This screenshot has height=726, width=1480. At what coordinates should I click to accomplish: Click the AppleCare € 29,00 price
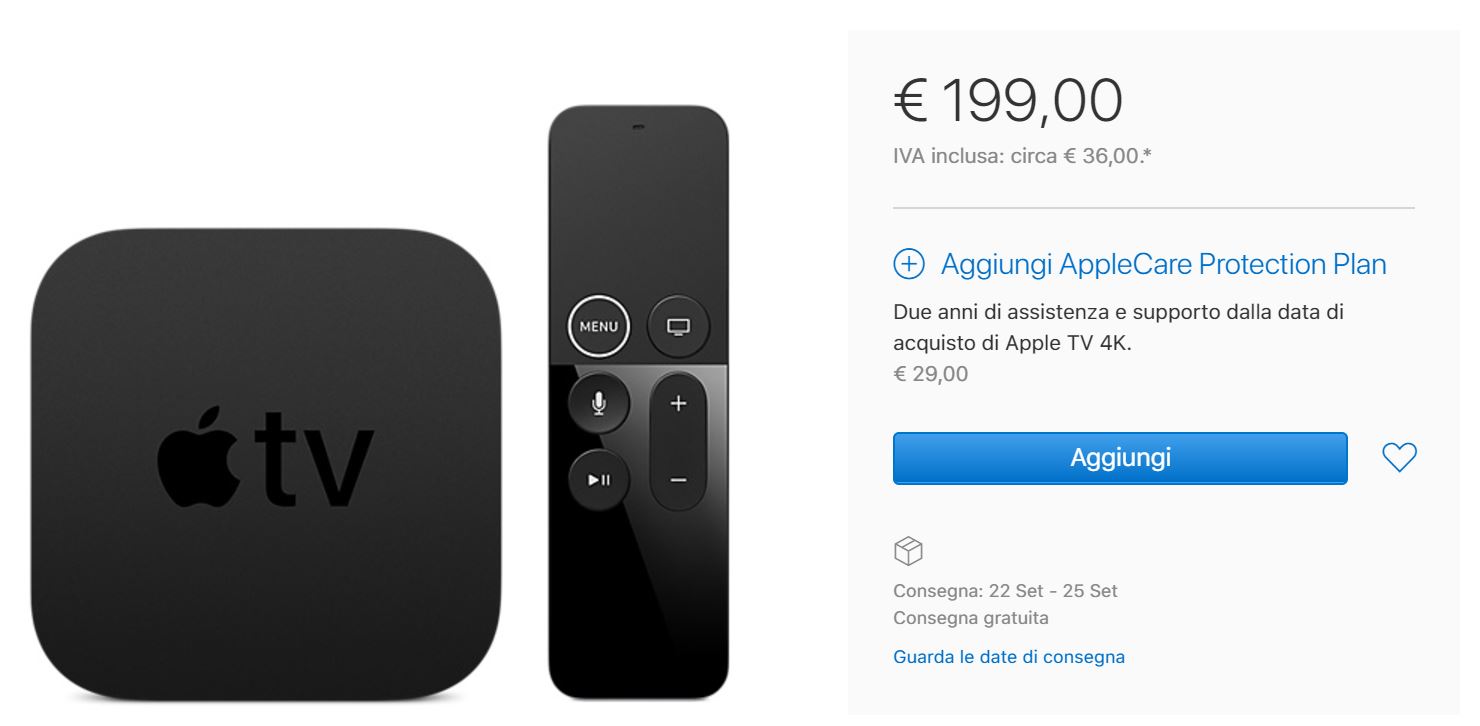[x=930, y=374]
